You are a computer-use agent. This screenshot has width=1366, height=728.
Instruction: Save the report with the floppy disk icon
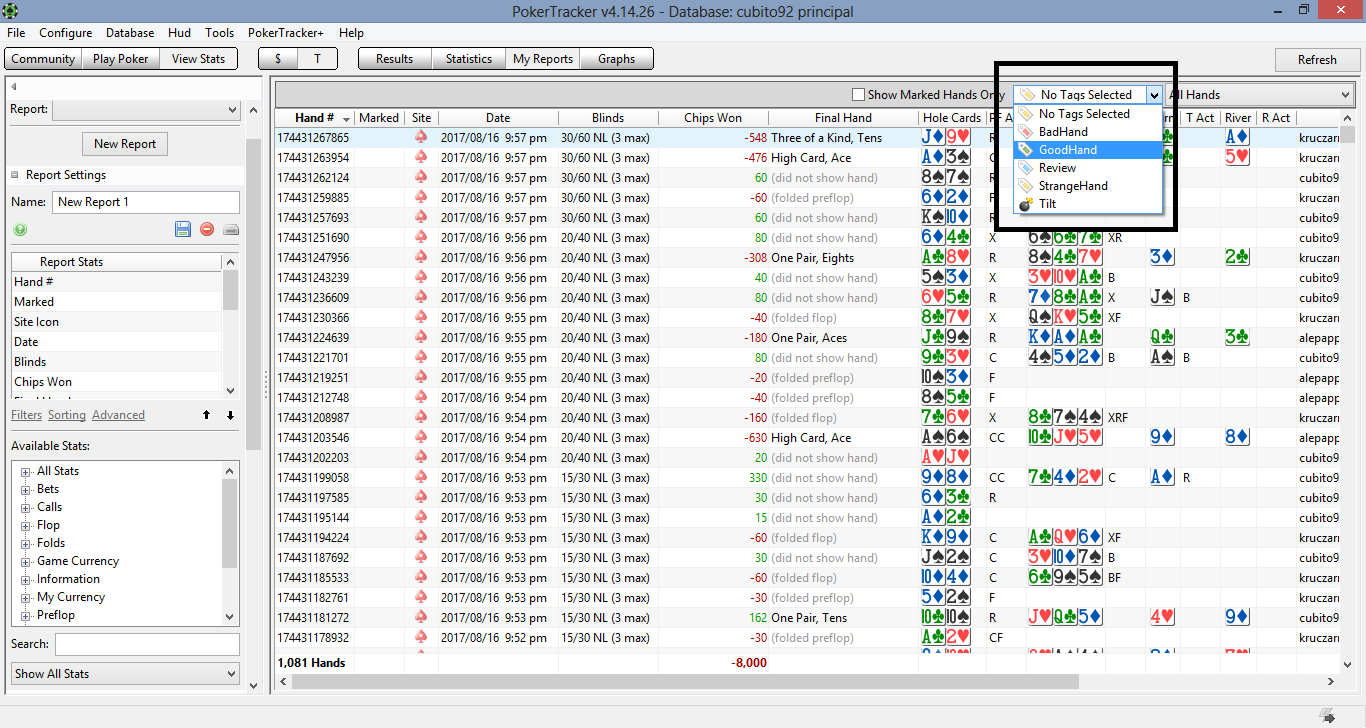tap(183, 229)
